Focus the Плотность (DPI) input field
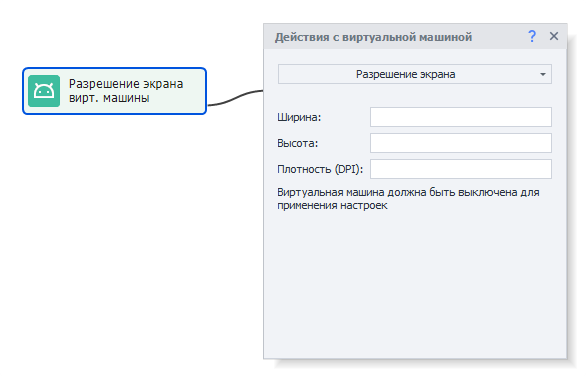 point(461,169)
